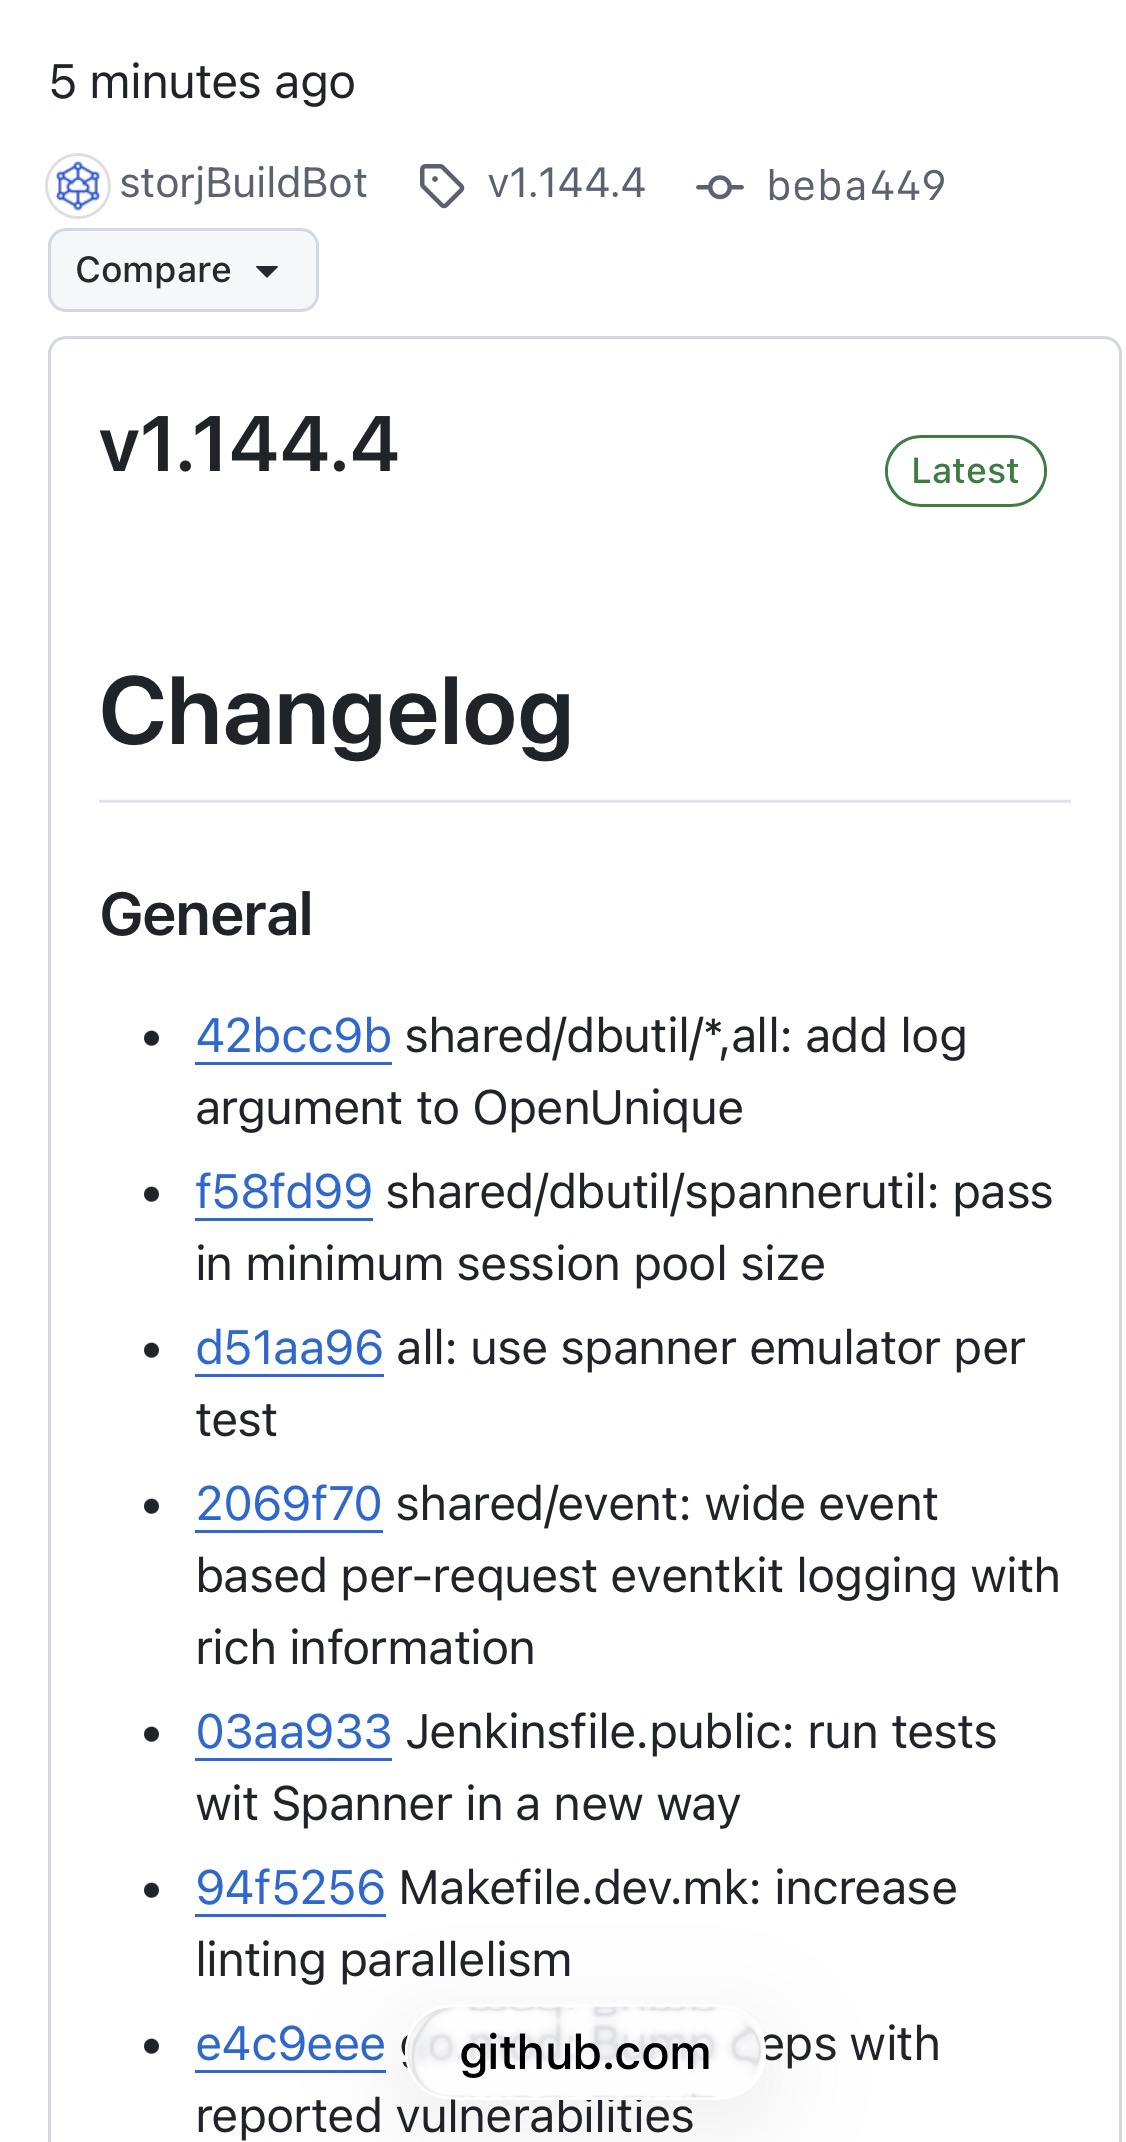Open commit d51aa96 link
The image size is (1126, 2142).
point(289,1348)
